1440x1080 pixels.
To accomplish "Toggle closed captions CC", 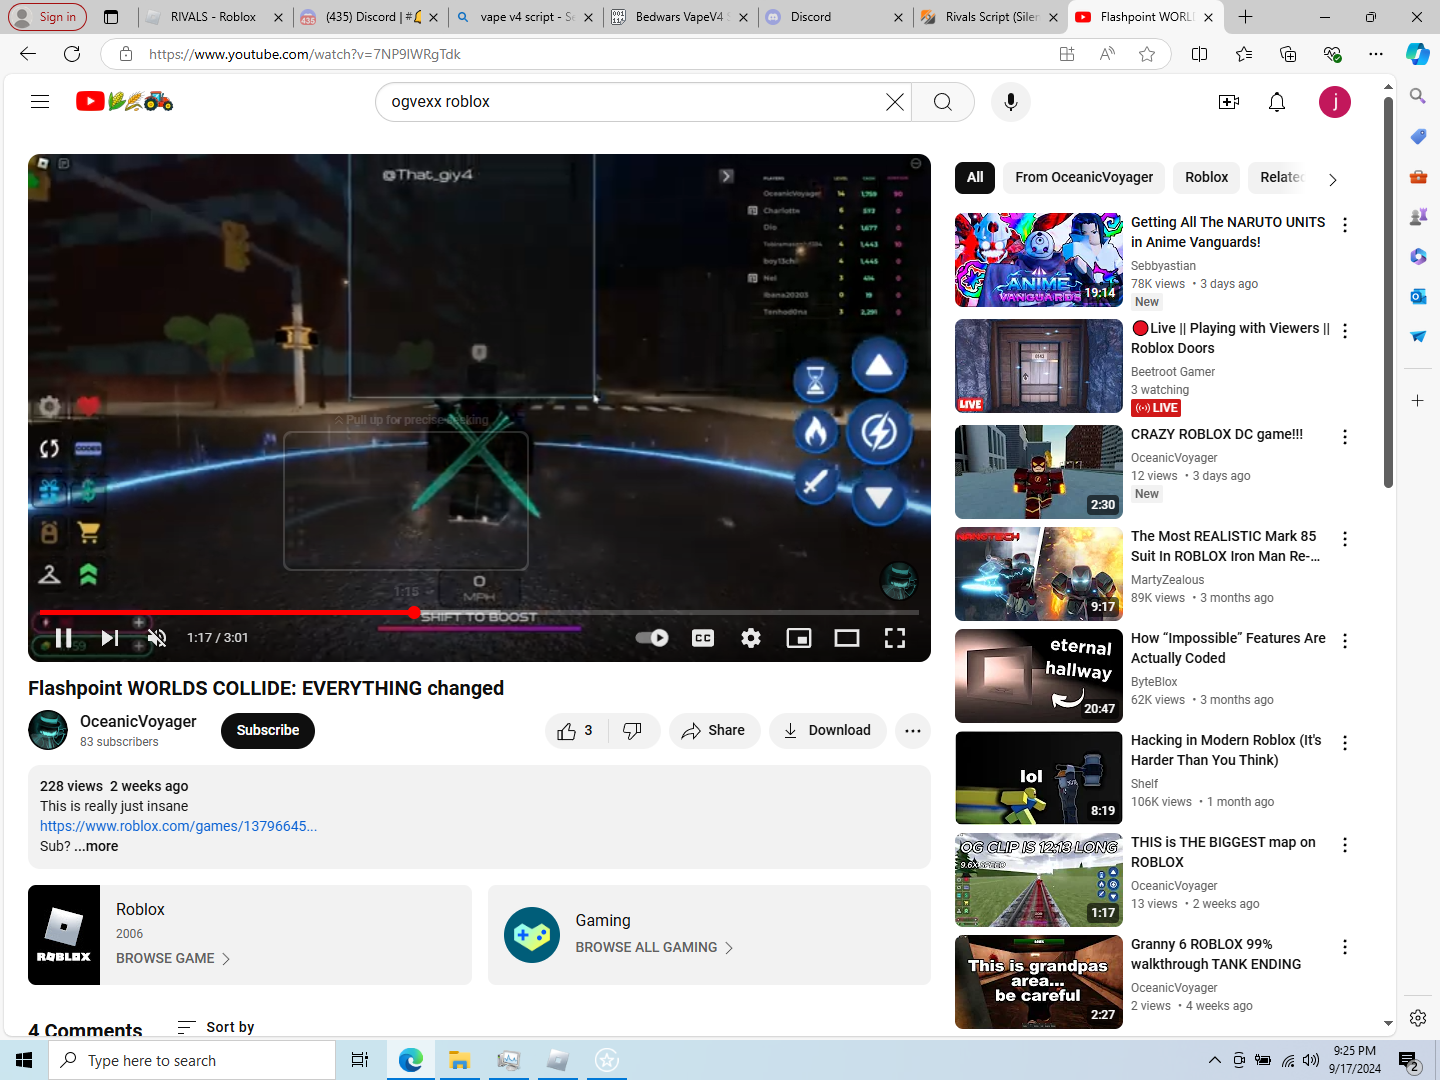I will pos(703,638).
